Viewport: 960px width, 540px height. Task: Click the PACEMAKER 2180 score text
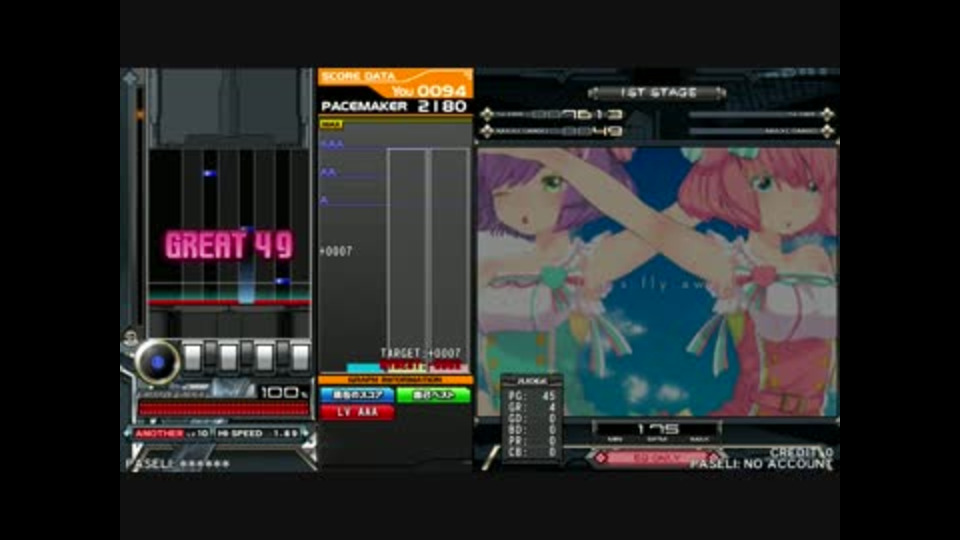pos(394,107)
